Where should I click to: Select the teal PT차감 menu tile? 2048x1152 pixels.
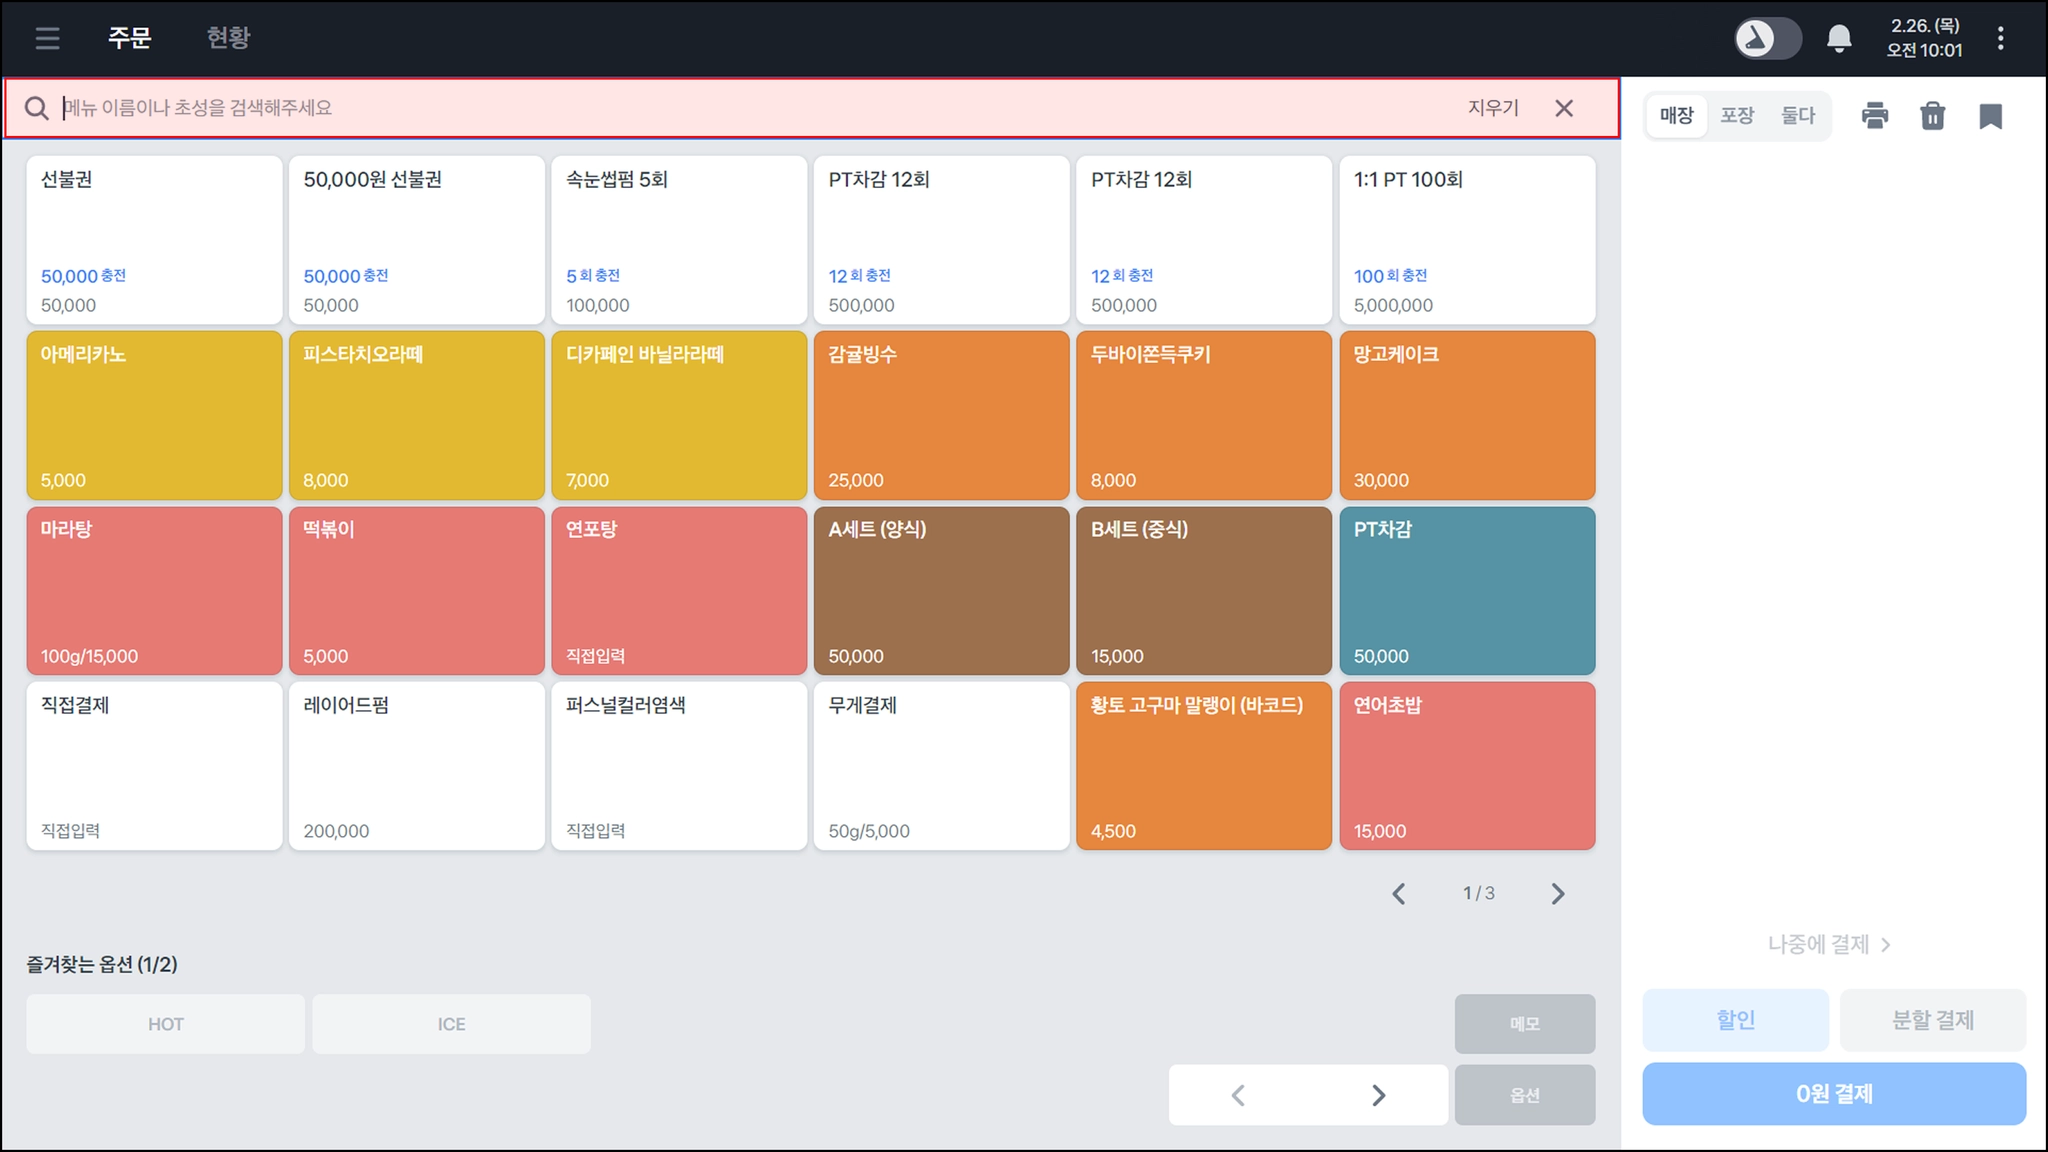(1466, 590)
